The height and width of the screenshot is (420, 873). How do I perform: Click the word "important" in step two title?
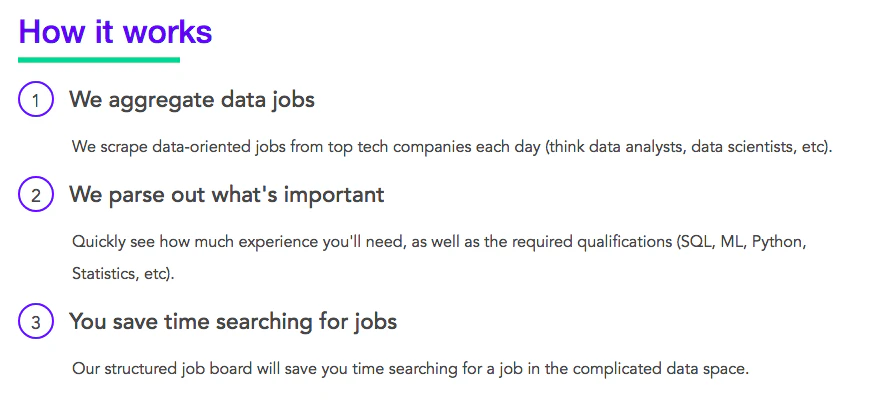(x=337, y=195)
